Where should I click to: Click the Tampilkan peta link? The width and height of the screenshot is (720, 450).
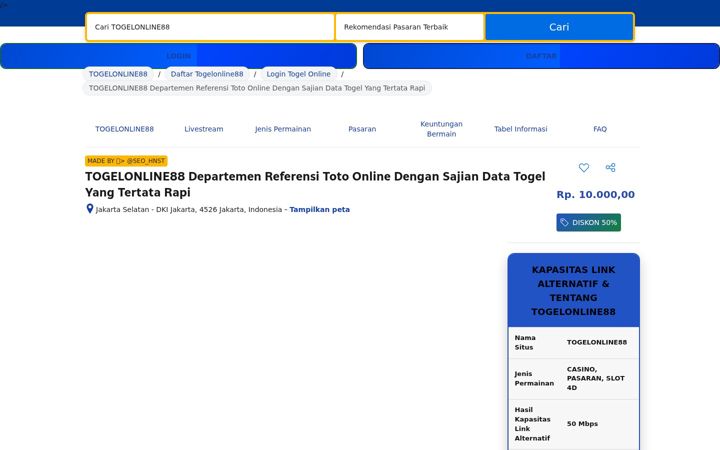(x=320, y=209)
